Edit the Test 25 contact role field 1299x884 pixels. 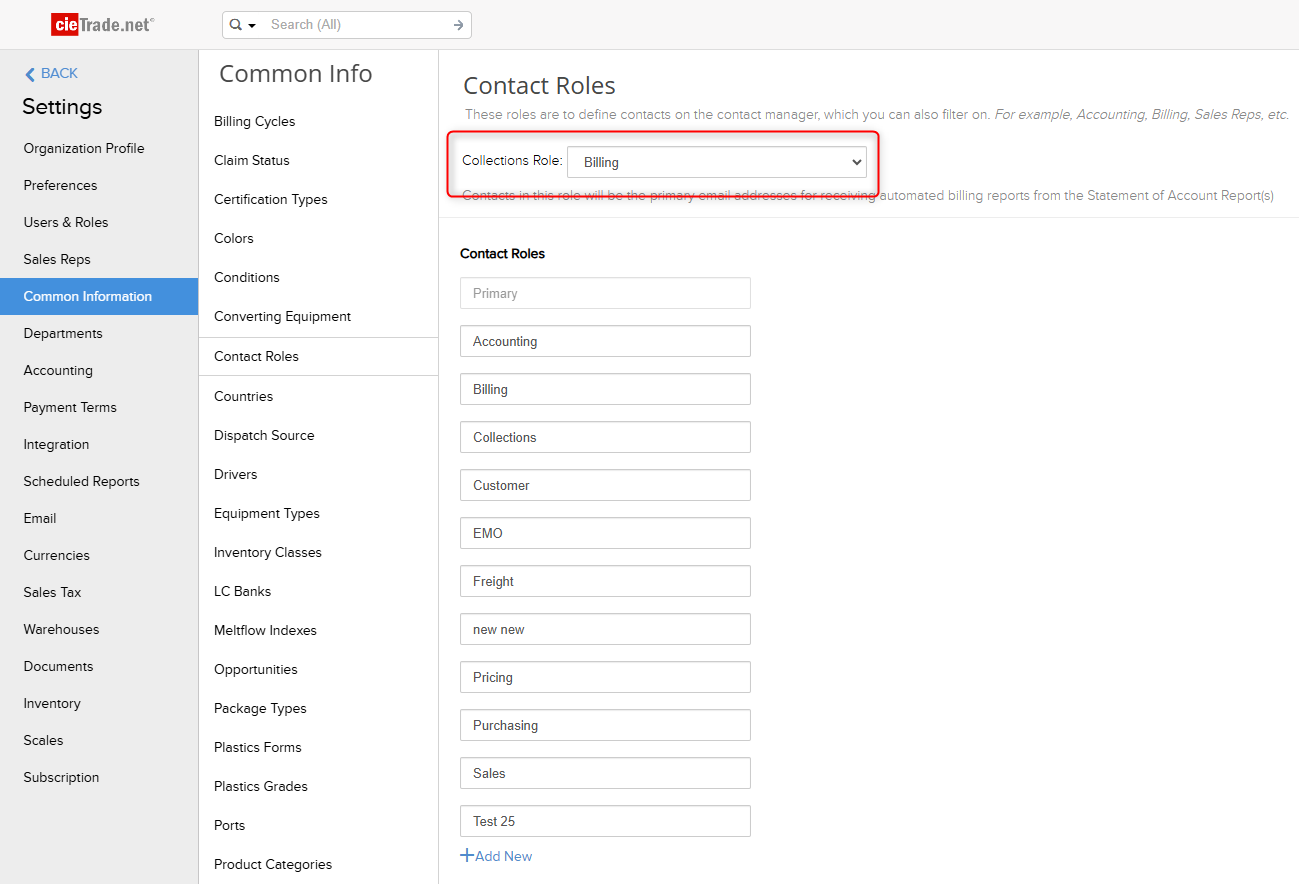coord(605,821)
